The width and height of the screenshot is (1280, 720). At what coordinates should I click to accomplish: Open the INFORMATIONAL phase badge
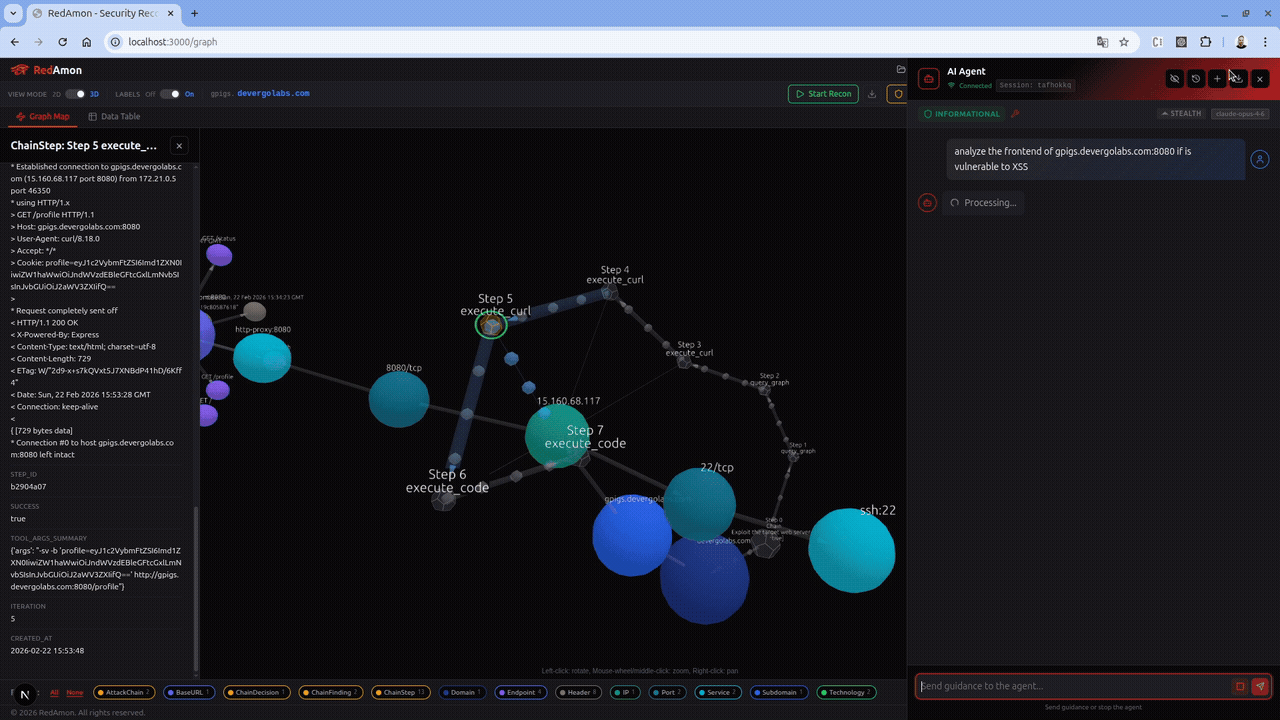point(962,114)
